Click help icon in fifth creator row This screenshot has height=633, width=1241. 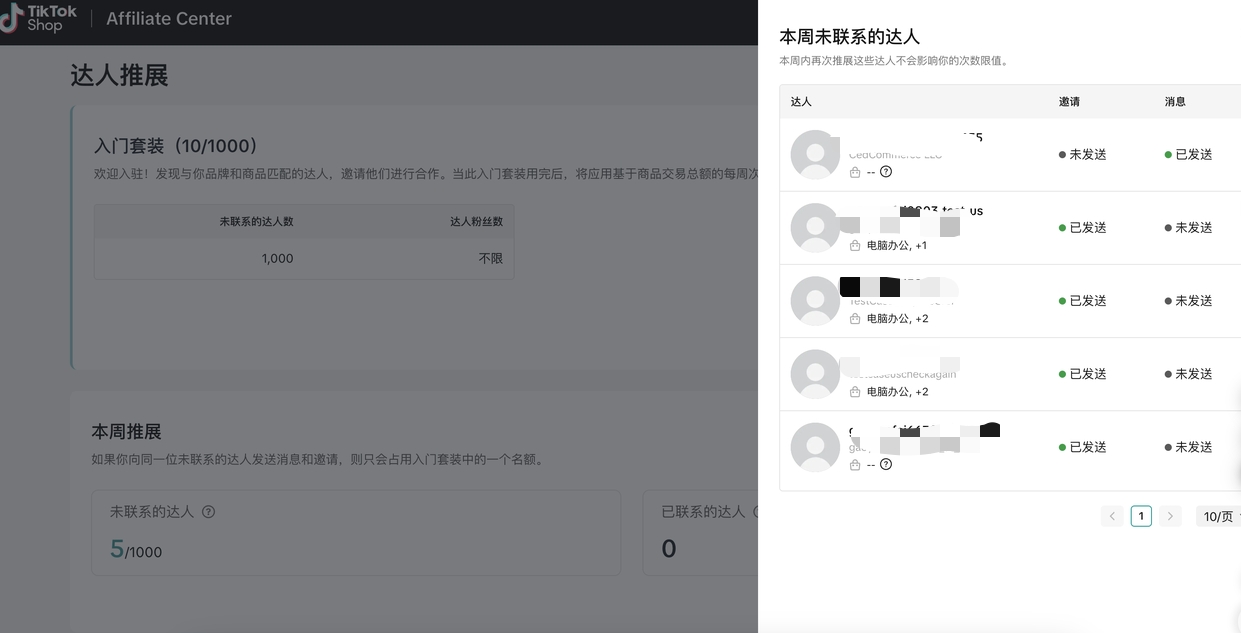point(886,464)
